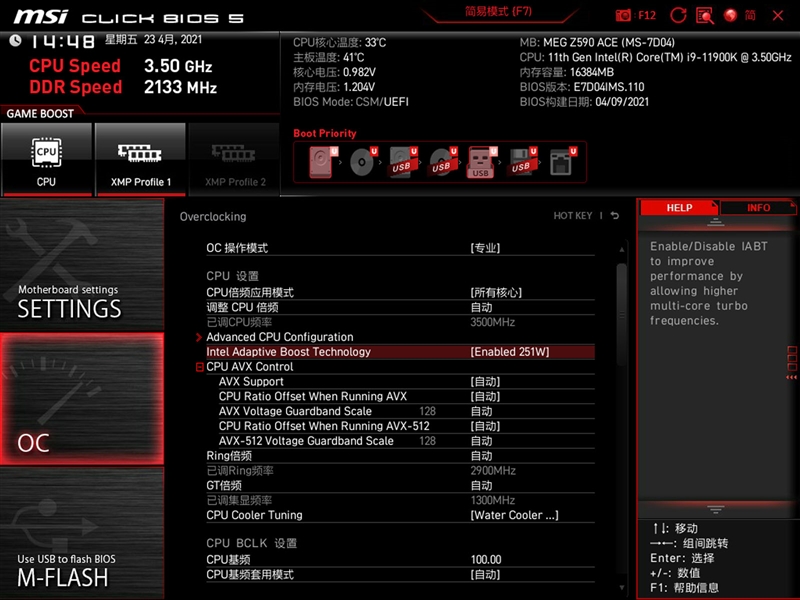Select the USB flash drive boot device

click(x=483, y=162)
